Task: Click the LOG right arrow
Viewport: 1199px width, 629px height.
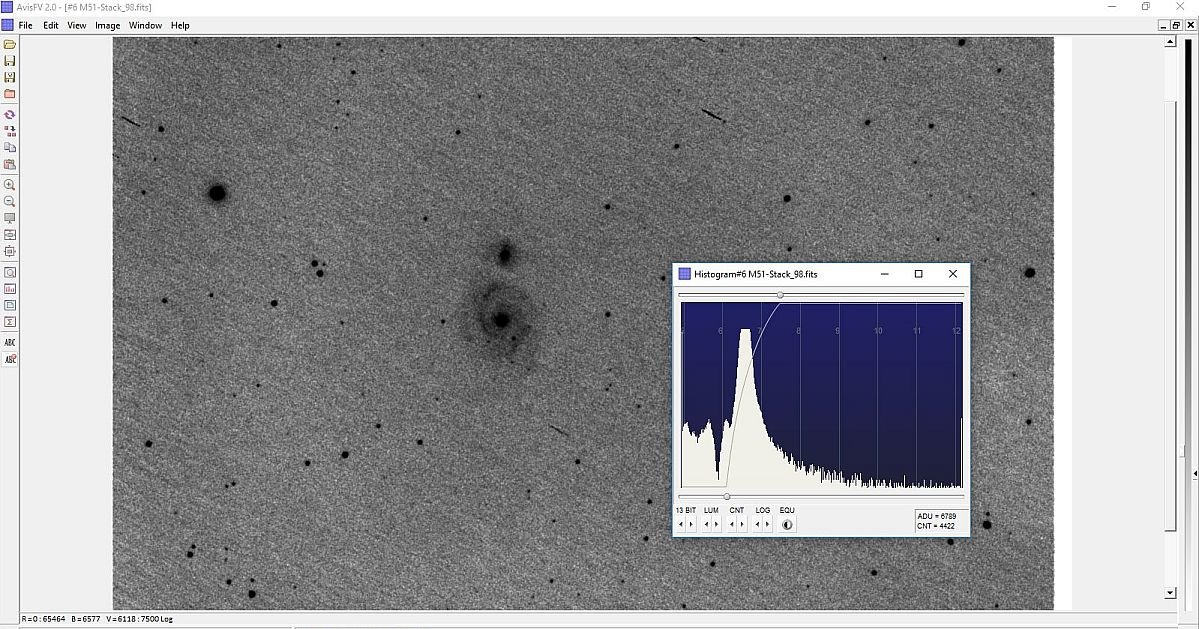Action: [x=768, y=524]
